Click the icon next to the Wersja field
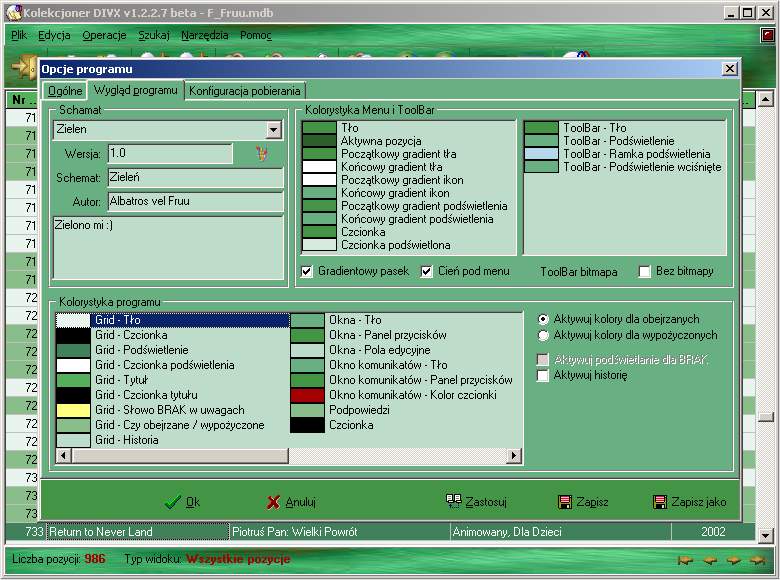 tap(263, 154)
